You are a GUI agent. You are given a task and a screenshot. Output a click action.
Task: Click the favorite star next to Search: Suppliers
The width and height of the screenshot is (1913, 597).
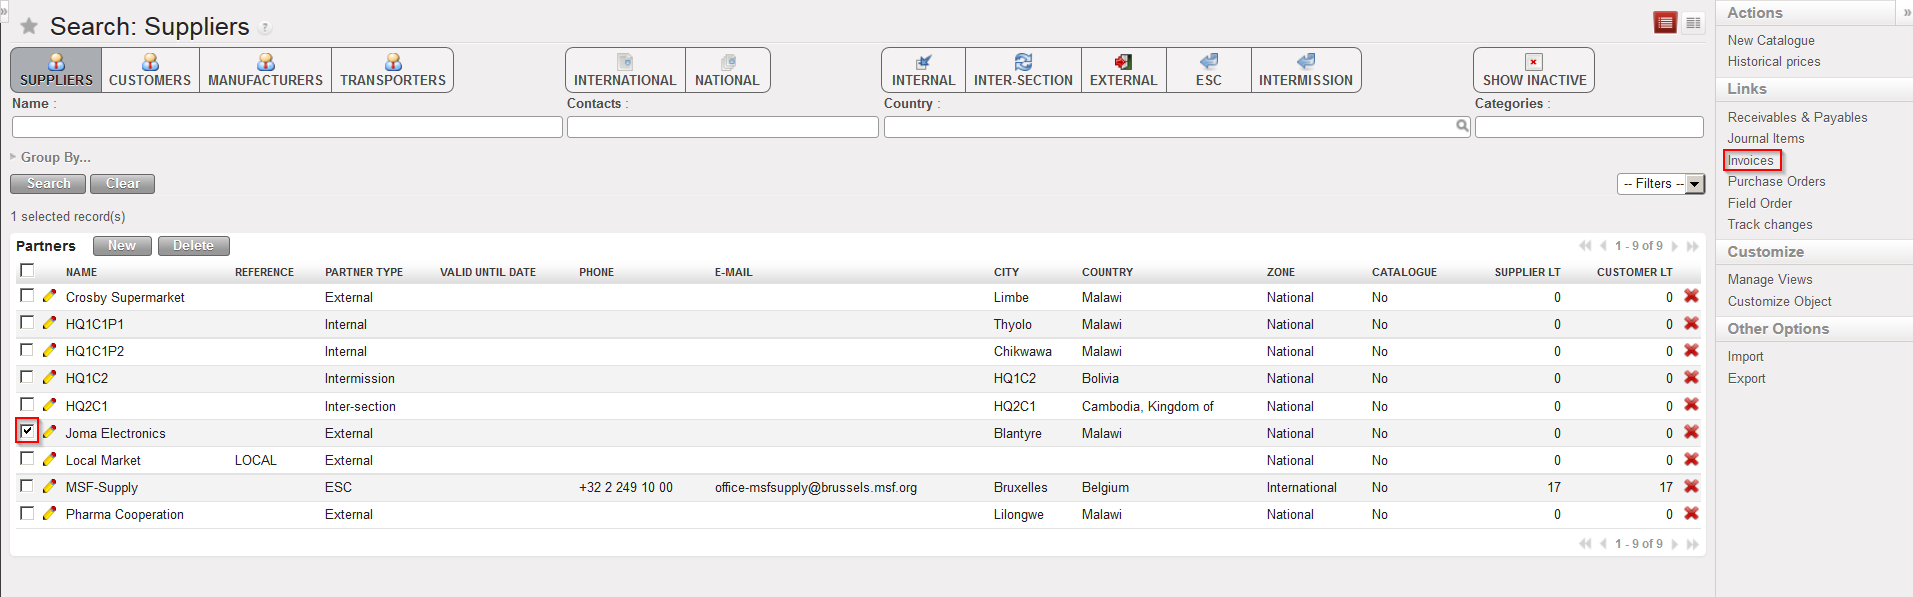(29, 26)
